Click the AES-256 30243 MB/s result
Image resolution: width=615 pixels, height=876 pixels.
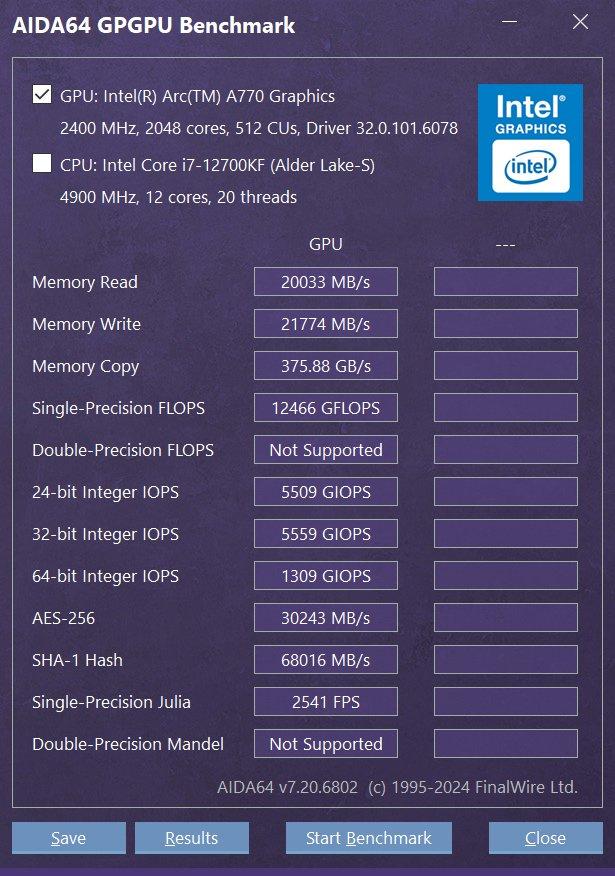click(326, 617)
